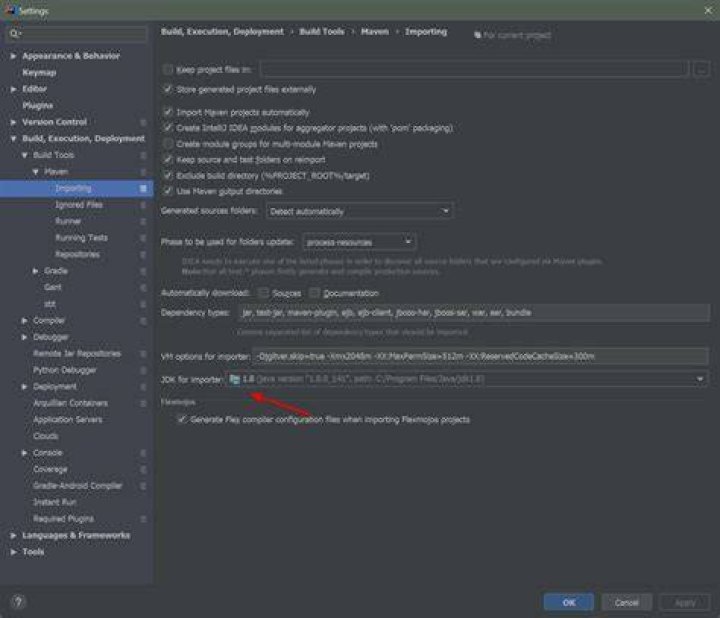Click the project-level icon beside Gradle
720x618 pixels.
(x=143, y=271)
